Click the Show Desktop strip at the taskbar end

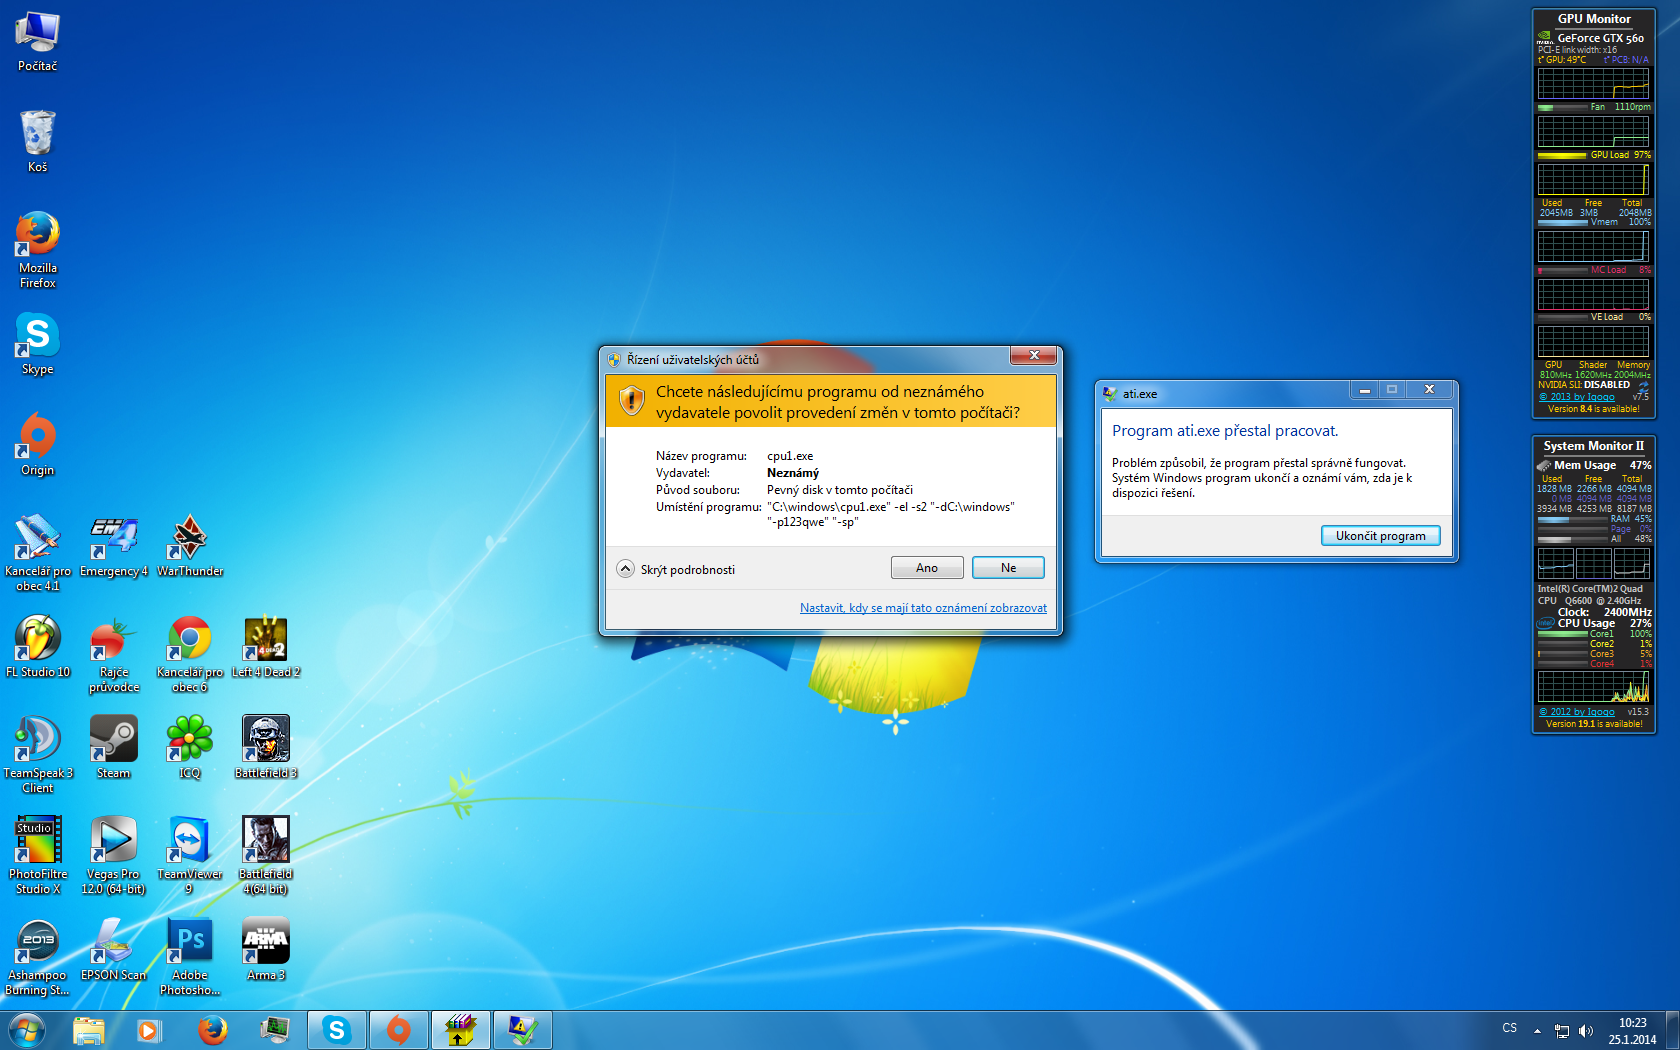(x=1673, y=1030)
